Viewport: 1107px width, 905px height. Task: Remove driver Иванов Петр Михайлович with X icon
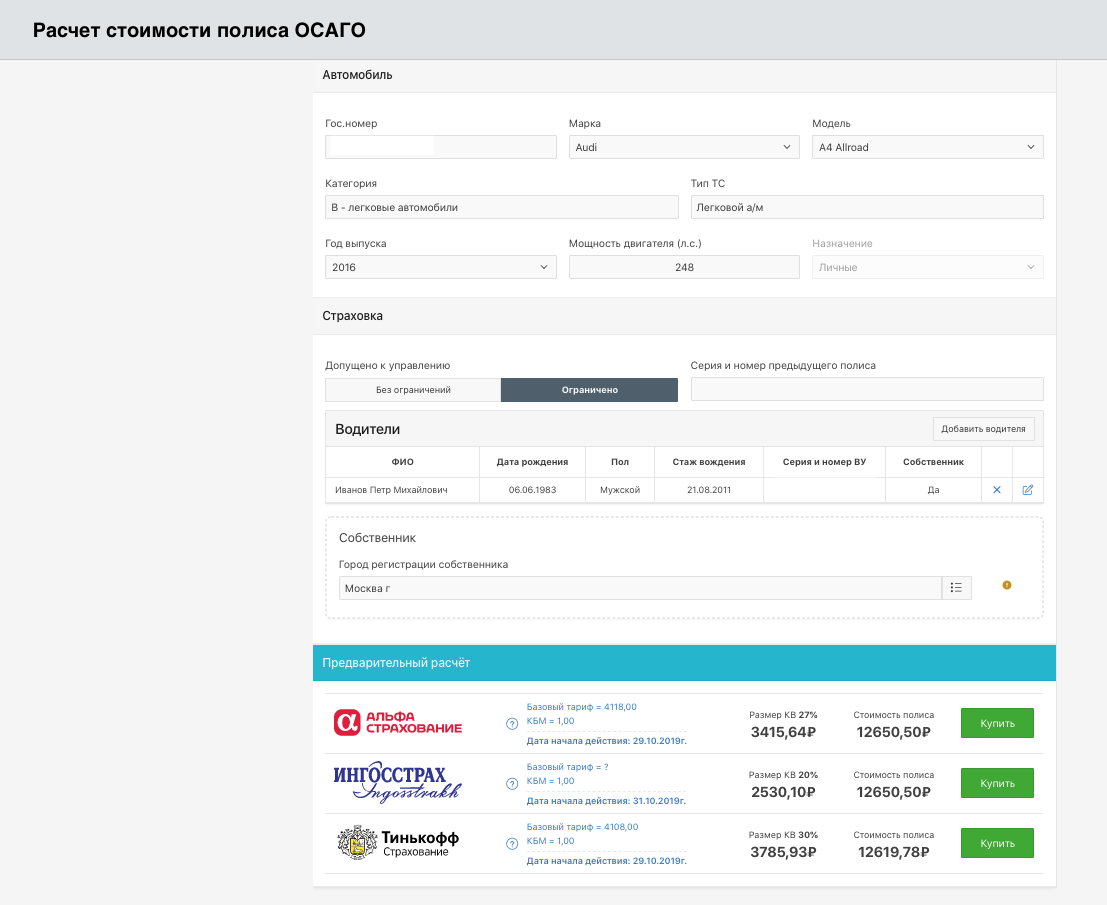[997, 490]
